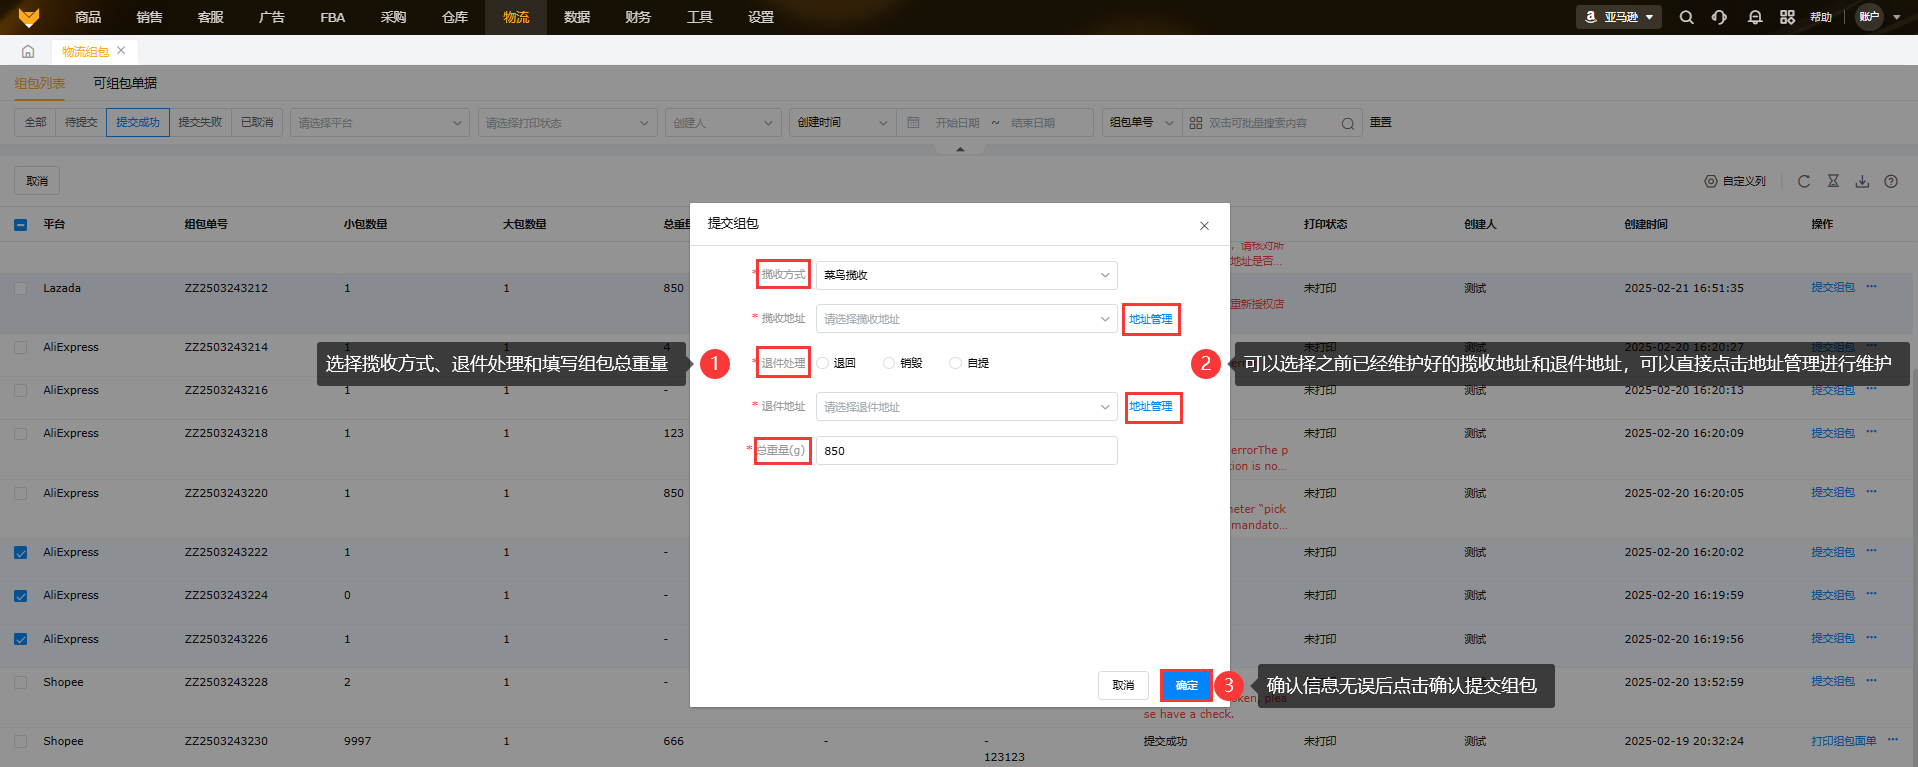Click the download export icon

1862,181
